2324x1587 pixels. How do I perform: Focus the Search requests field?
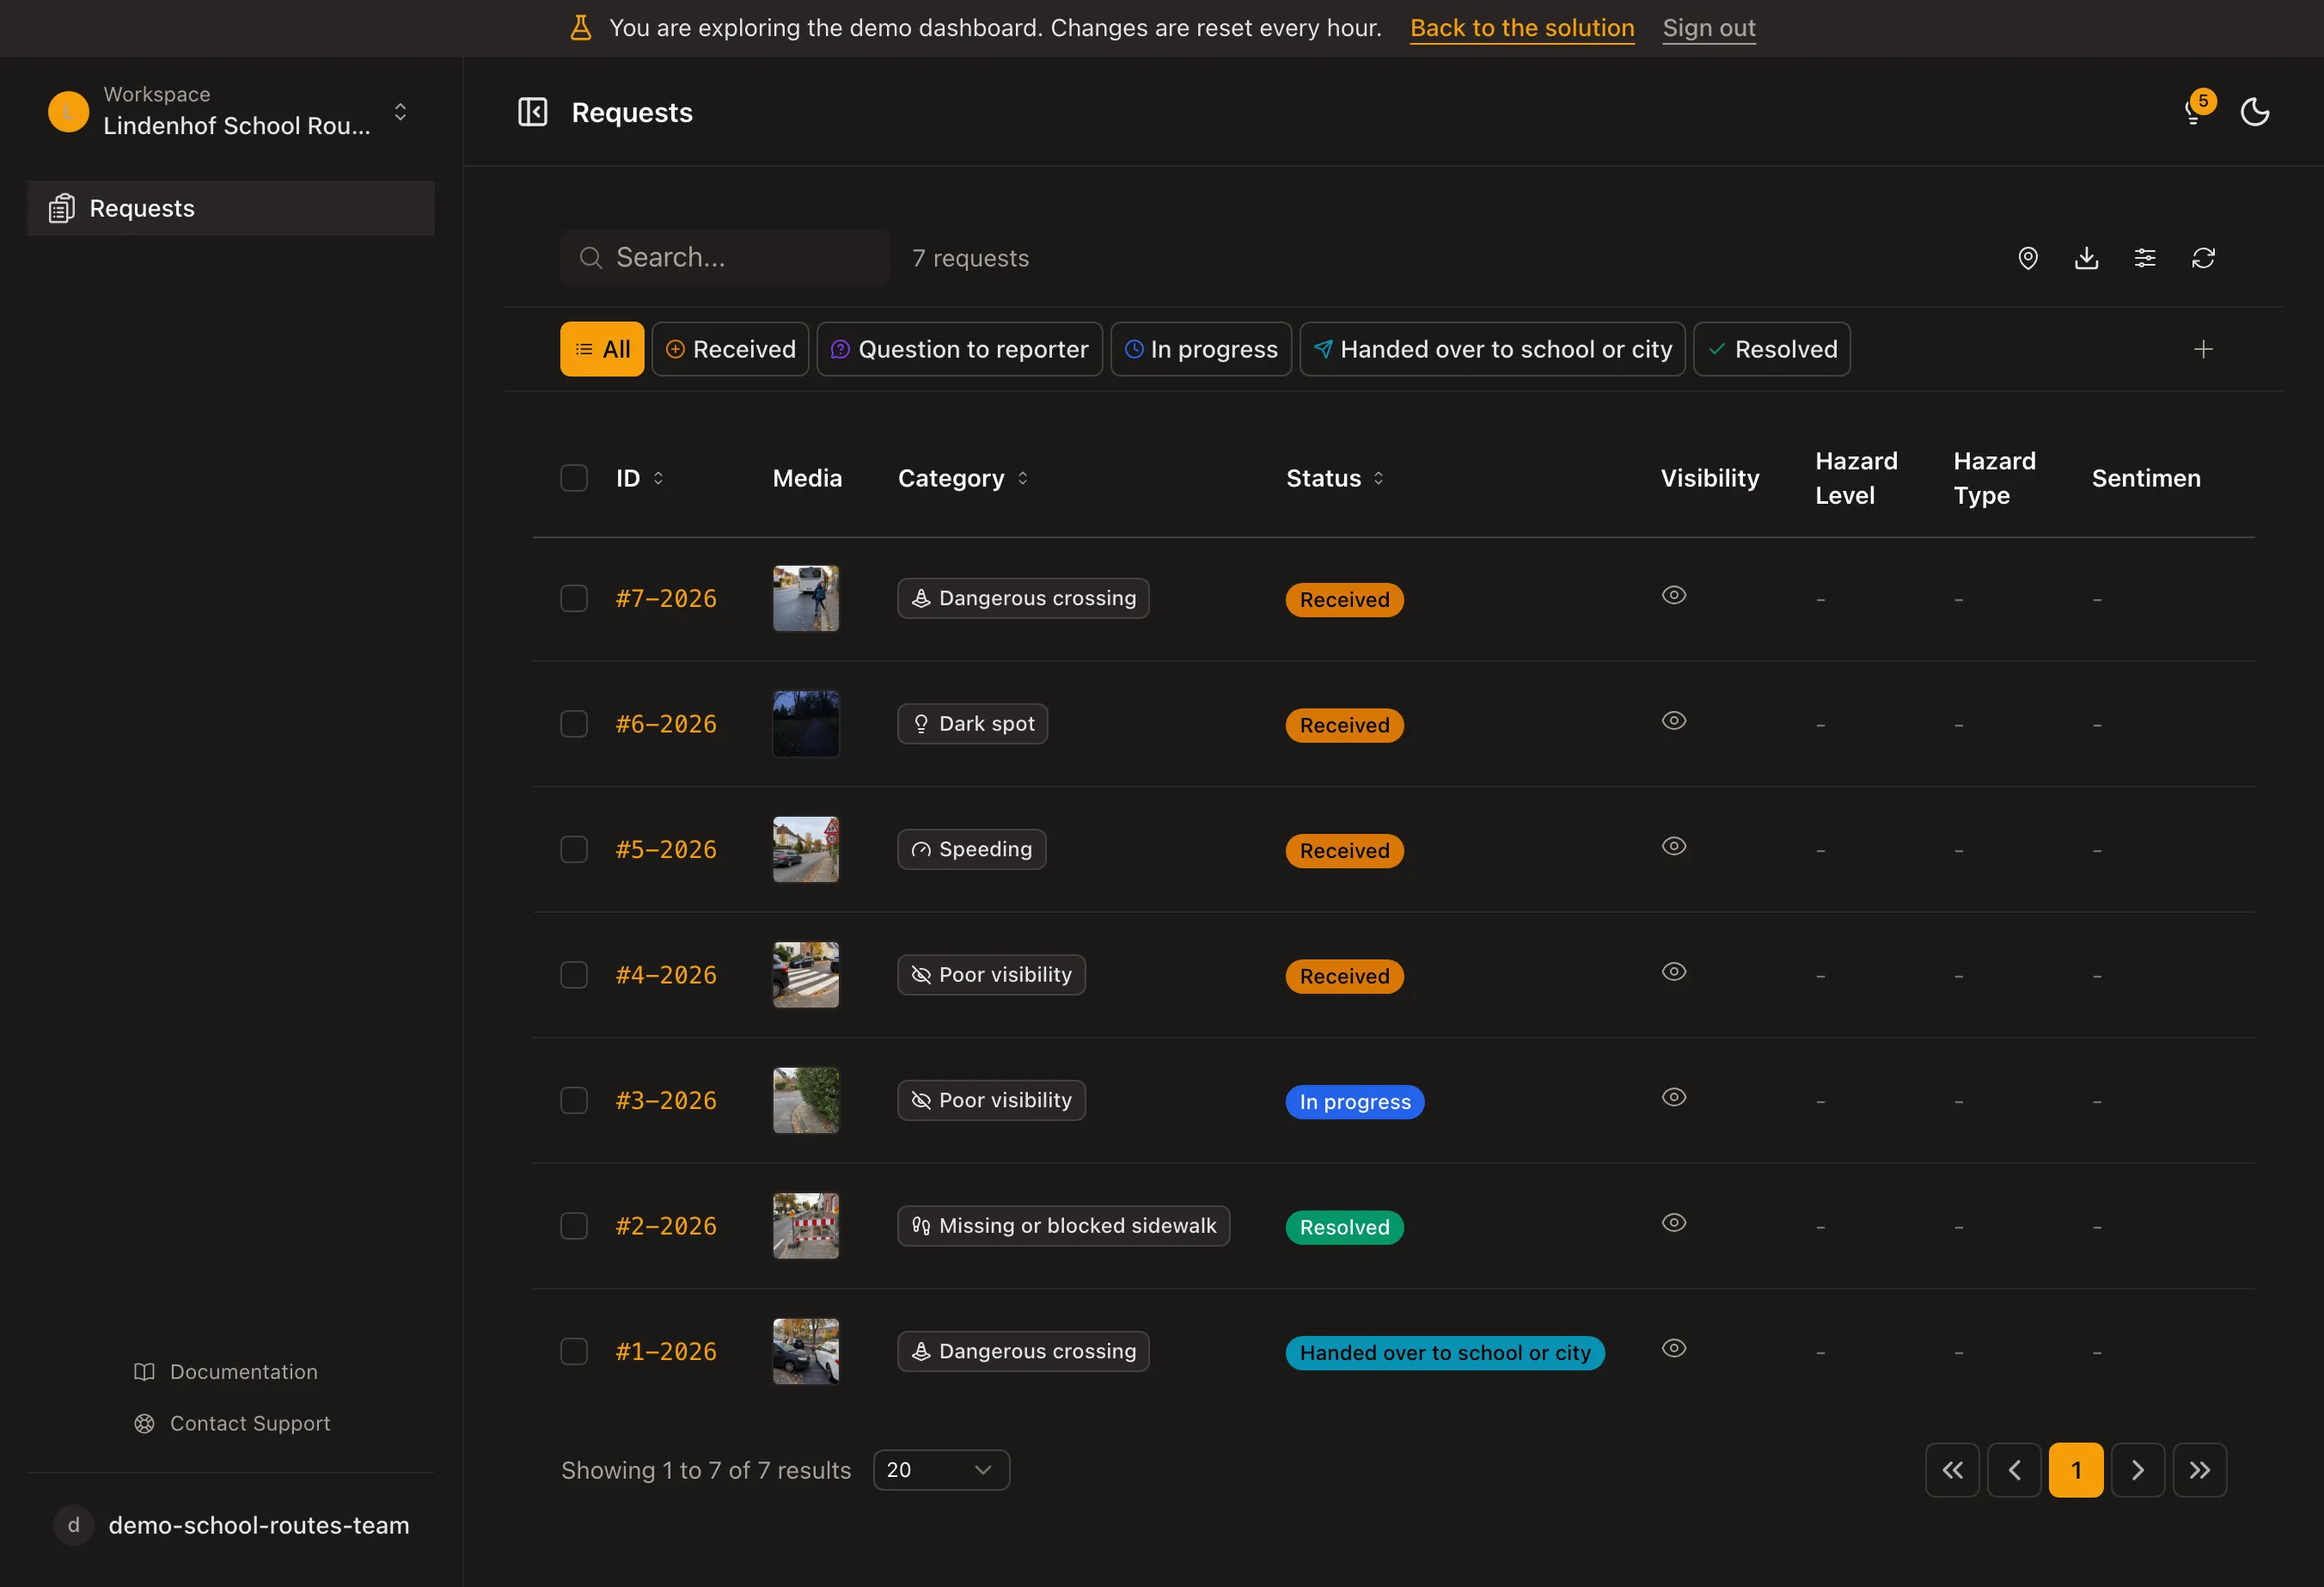(x=725, y=258)
